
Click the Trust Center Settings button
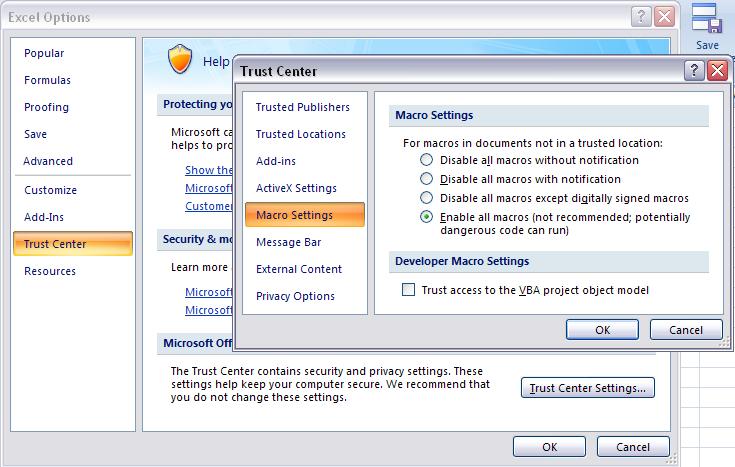(x=588, y=388)
